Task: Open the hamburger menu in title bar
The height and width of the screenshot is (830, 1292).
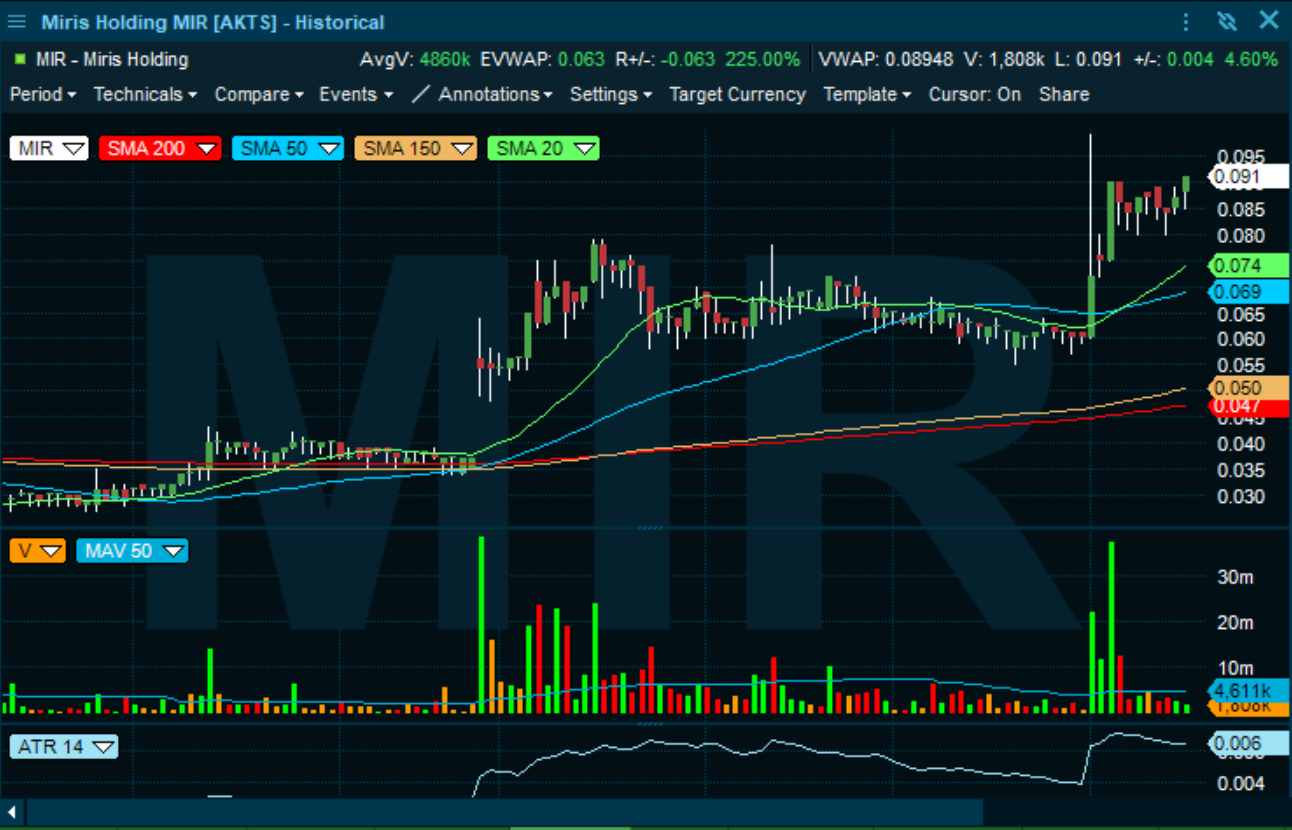Action: pos(17,21)
